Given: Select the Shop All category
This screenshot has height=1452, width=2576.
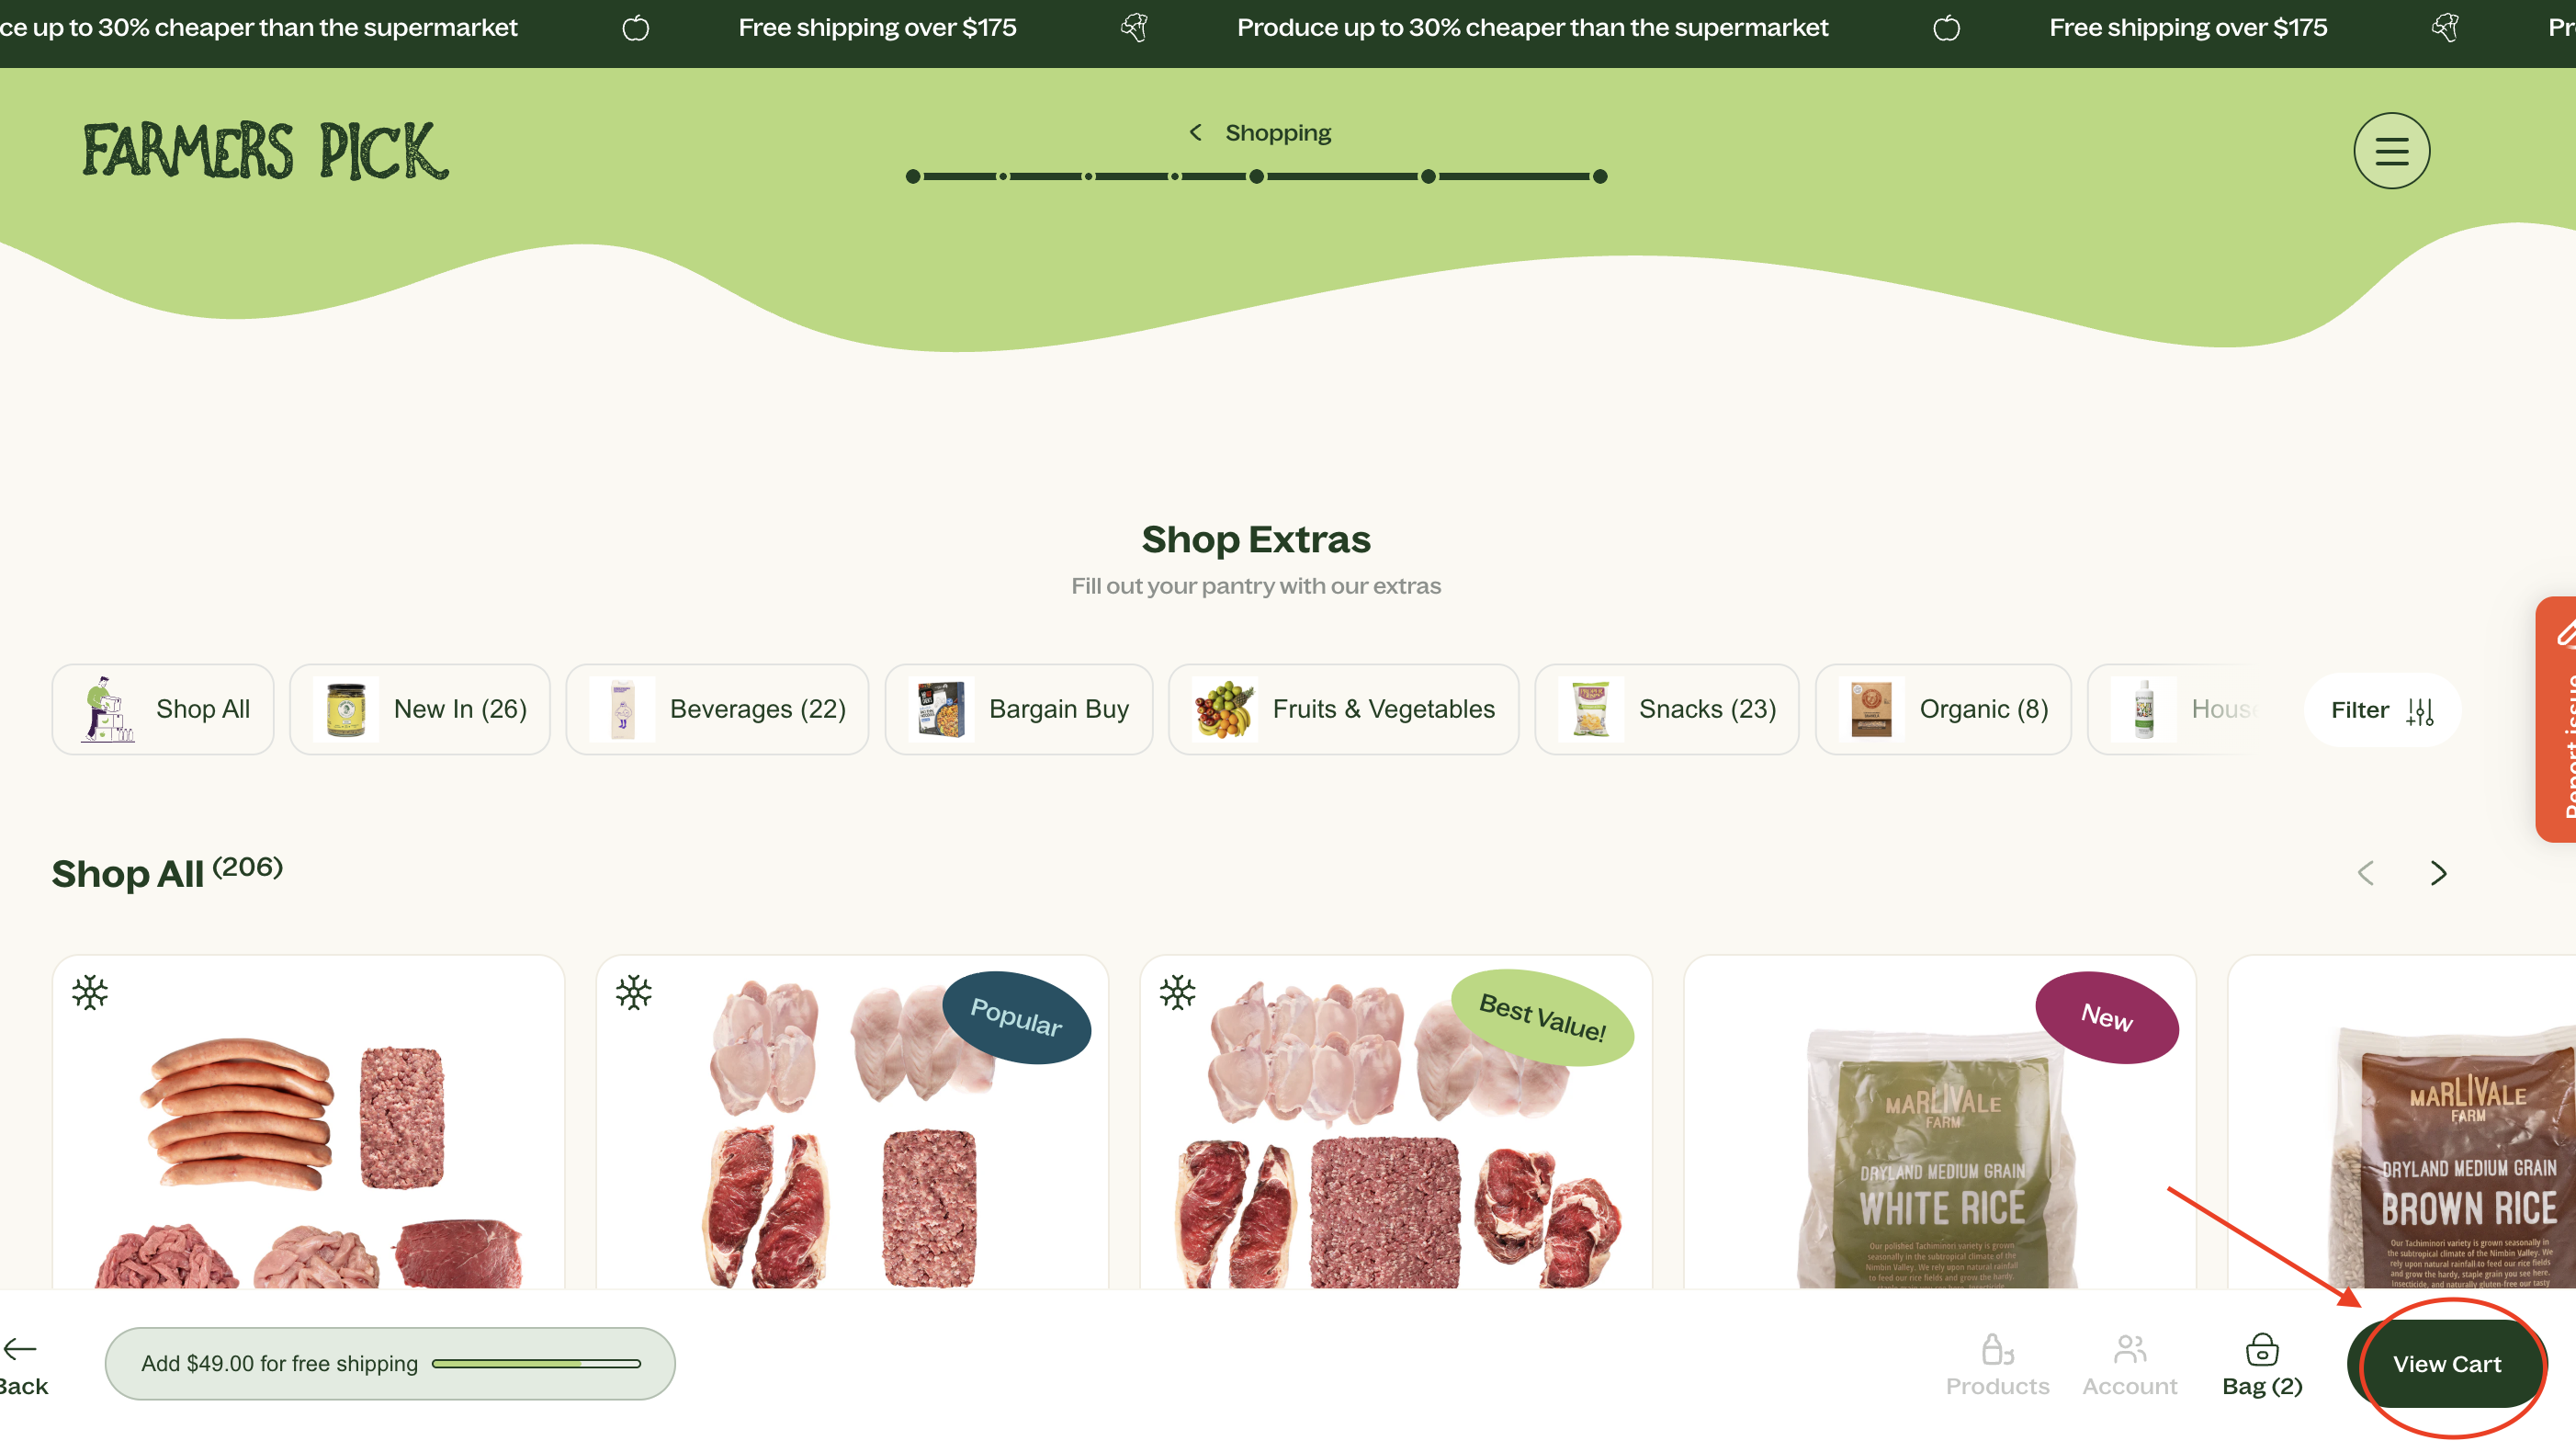Looking at the screenshot, I should point(163,709).
